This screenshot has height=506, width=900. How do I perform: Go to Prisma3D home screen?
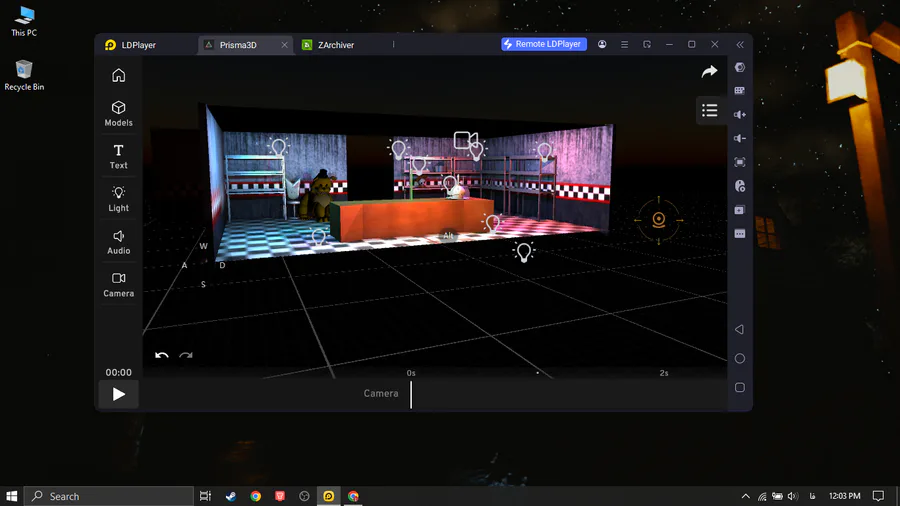coord(118,75)
